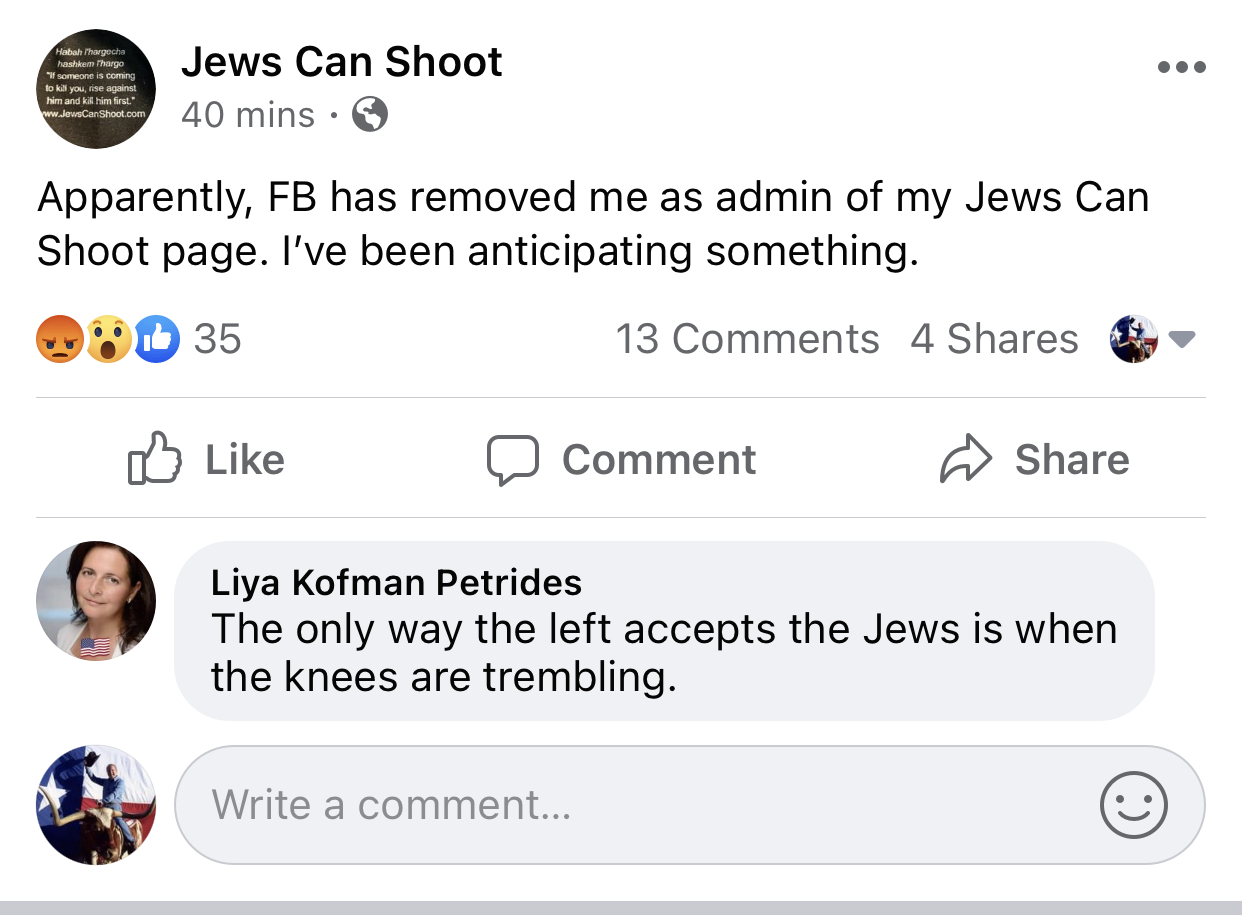Viewport: 1242px width, 915px height.
Task: Click the blue thumbs-up reaction icon
Action: pos(156,340)
